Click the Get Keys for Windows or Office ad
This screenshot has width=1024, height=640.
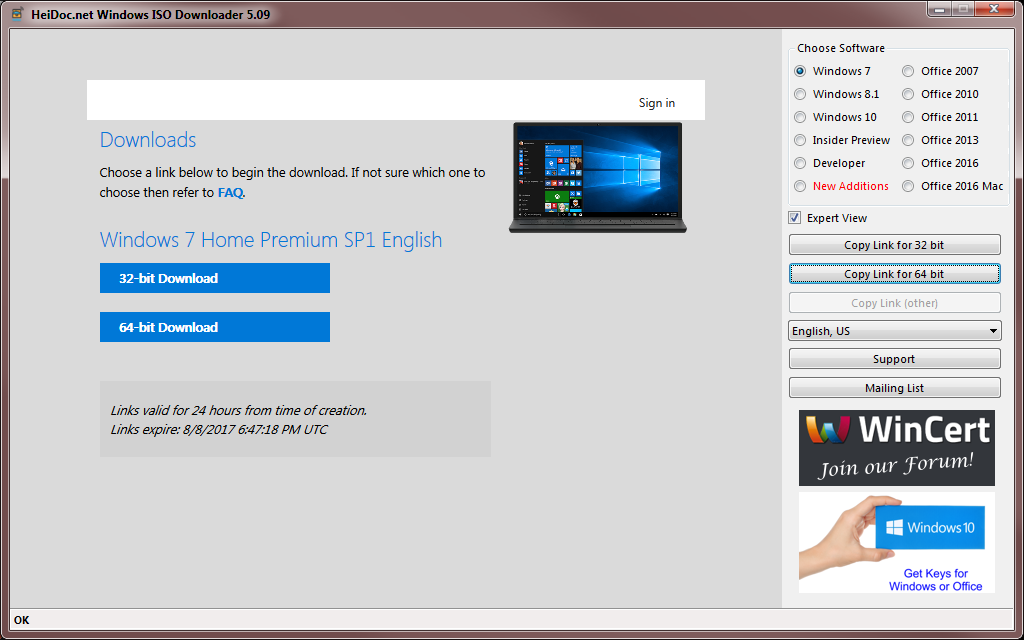point(897,543)
